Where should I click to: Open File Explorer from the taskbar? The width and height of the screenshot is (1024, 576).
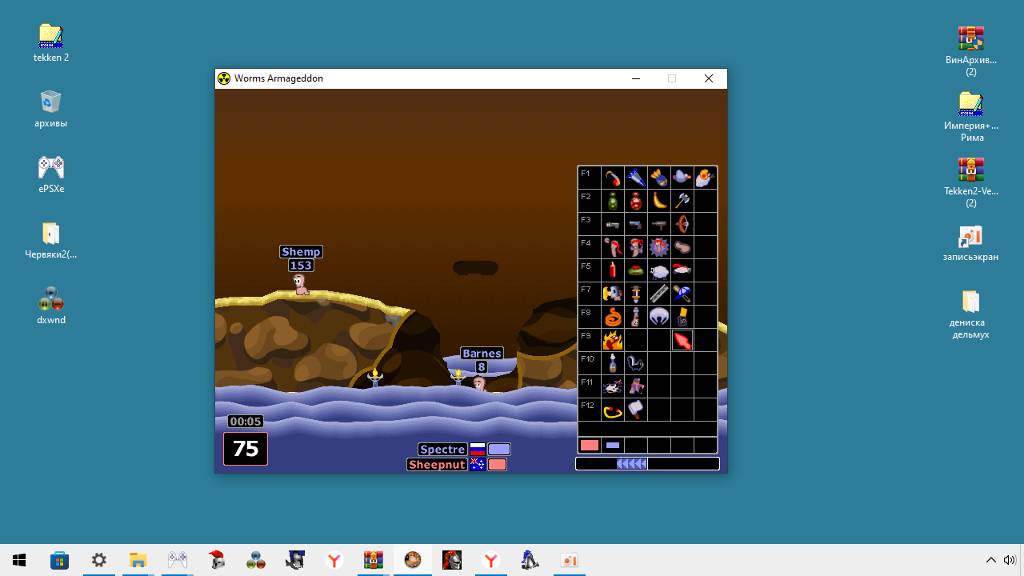[x=138, y=560]
